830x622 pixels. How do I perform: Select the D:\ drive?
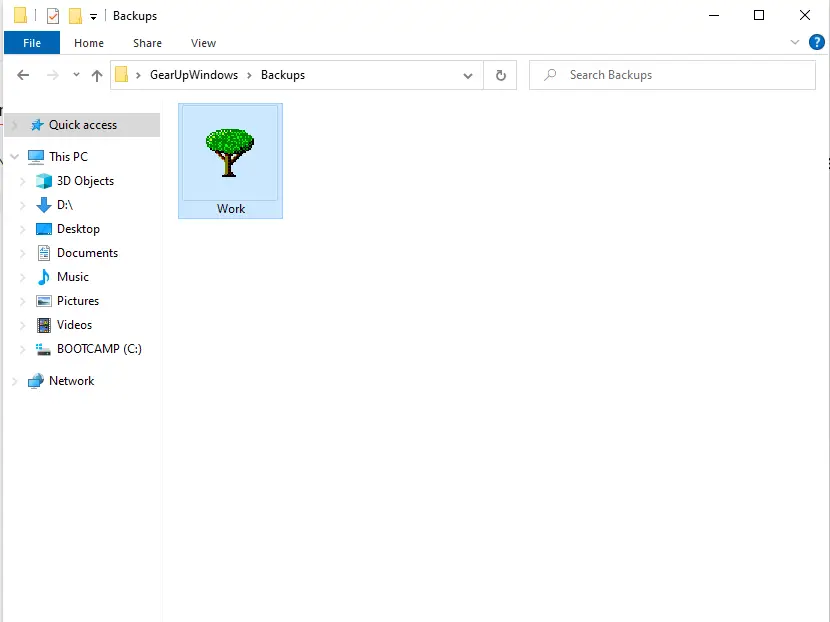pos(65,205)
